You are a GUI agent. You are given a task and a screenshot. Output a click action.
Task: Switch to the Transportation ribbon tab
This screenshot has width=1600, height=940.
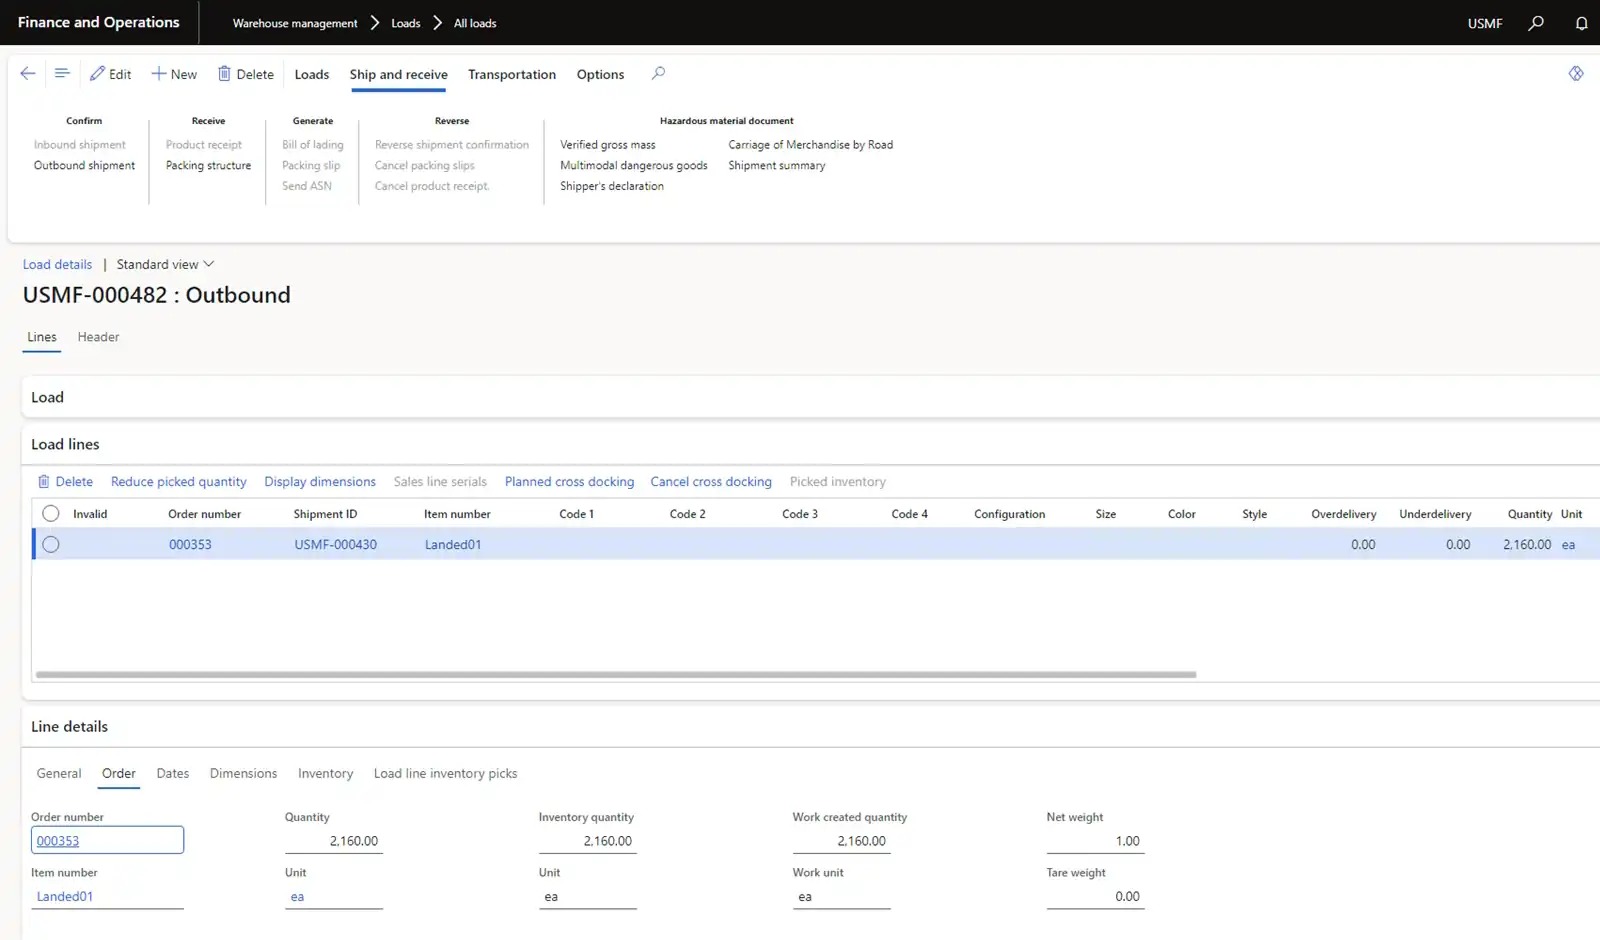[511, 74]
